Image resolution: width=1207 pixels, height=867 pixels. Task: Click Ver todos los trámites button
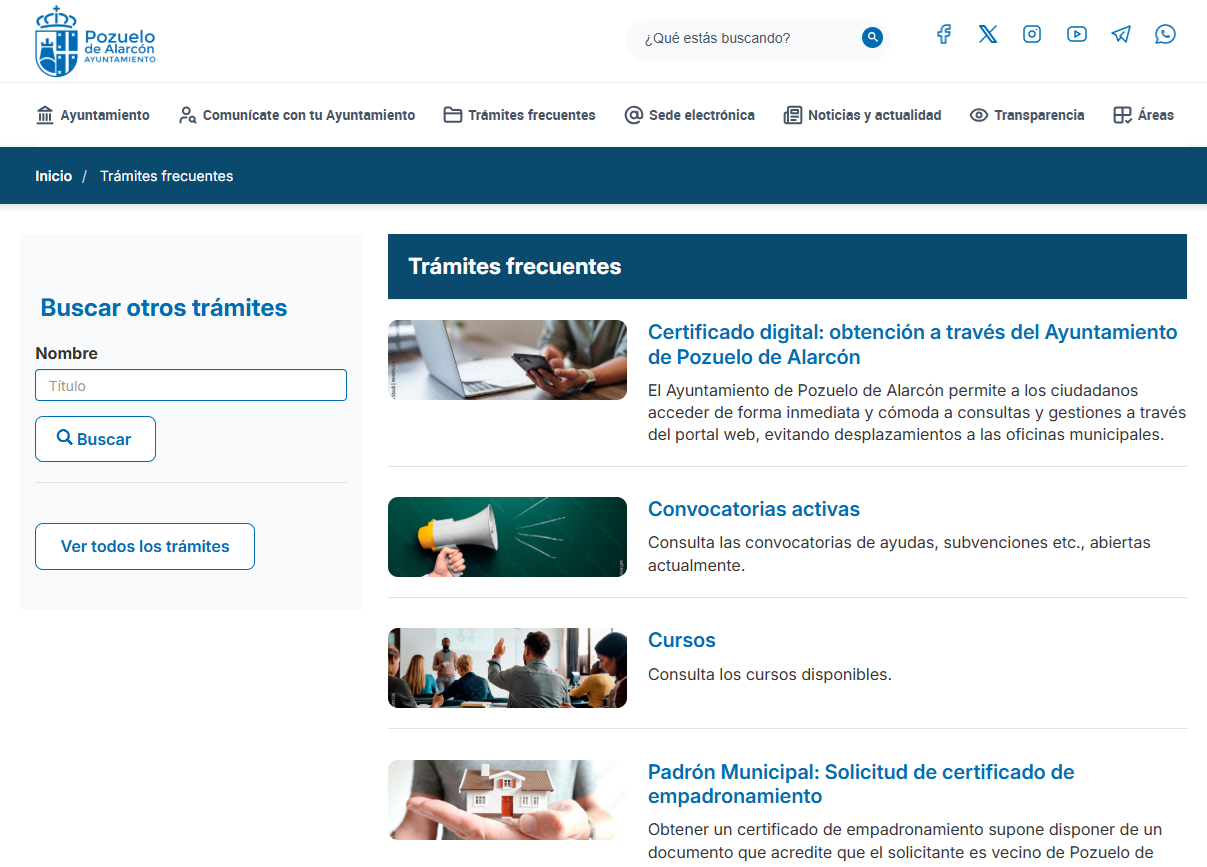point(145,547)
